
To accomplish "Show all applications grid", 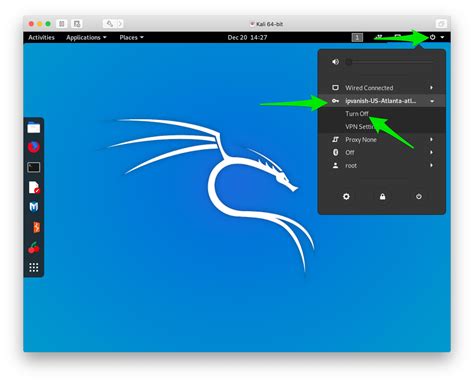I will [34, 267].
